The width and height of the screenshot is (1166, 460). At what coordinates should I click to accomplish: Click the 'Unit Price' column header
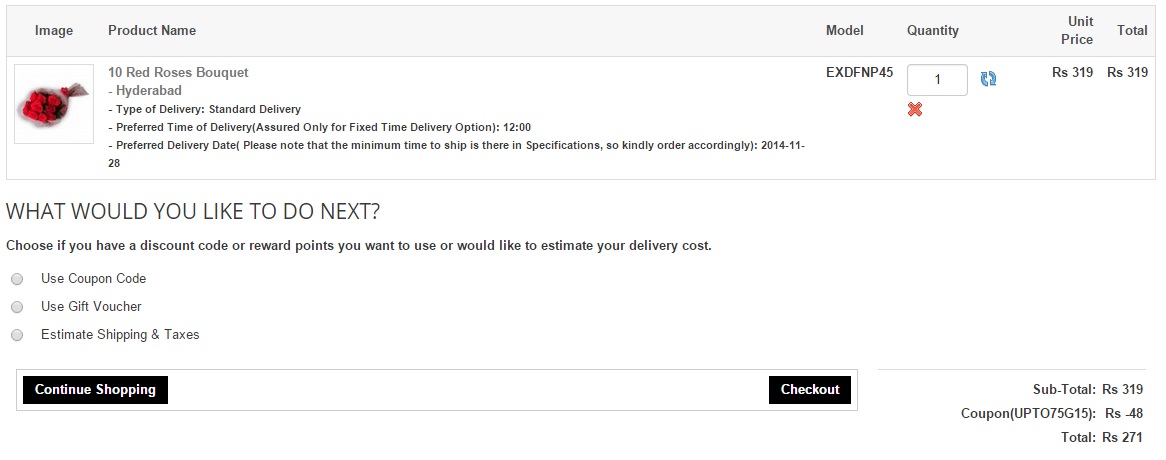[1077, 30]
